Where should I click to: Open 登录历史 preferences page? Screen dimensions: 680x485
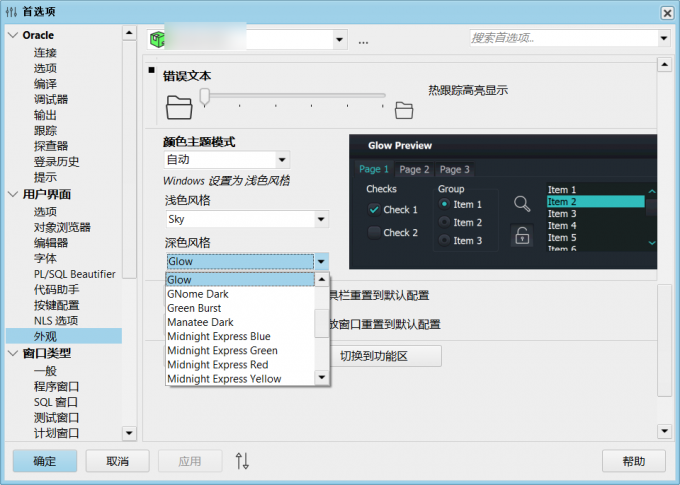tap(56, 162)
